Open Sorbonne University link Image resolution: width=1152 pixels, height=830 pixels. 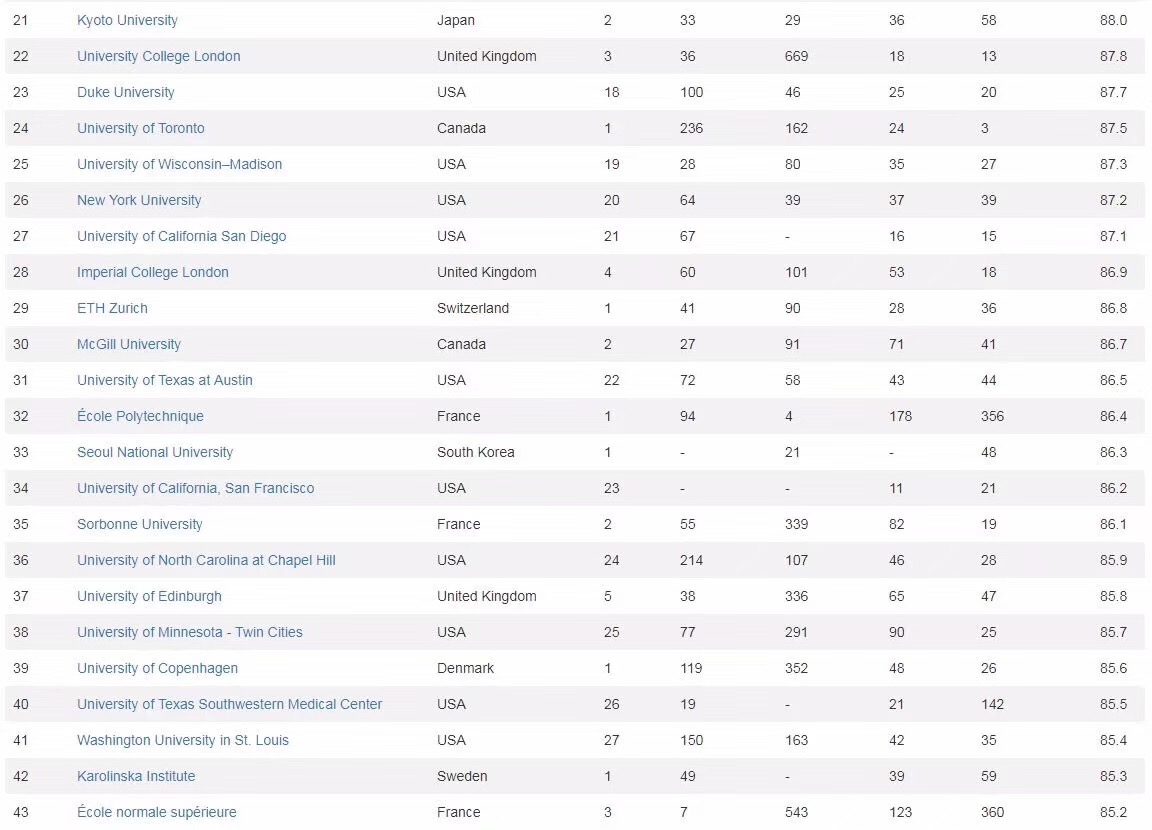coord(139,524)
